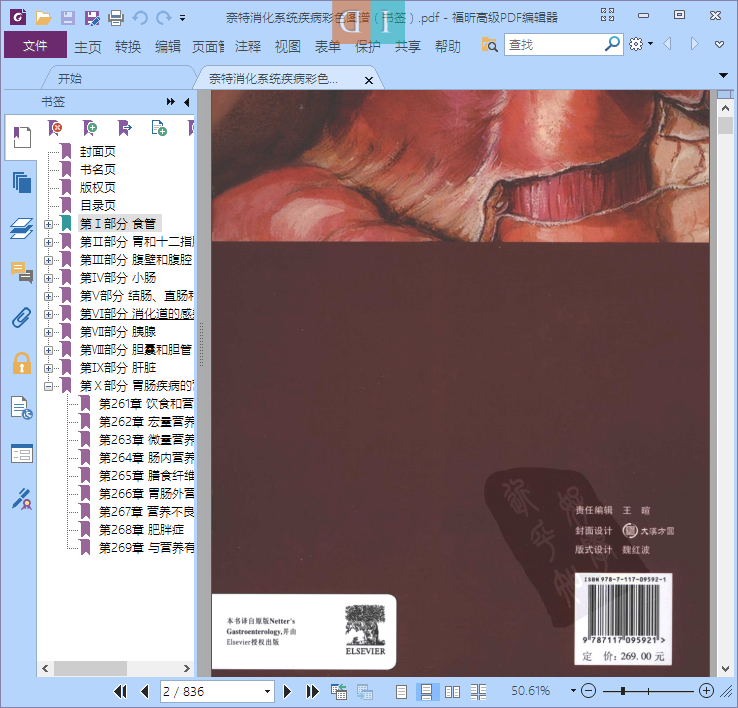Open the document with clock sidebar panel
Image resolution: width=738 pixels, height=708 pixels.
22,408
